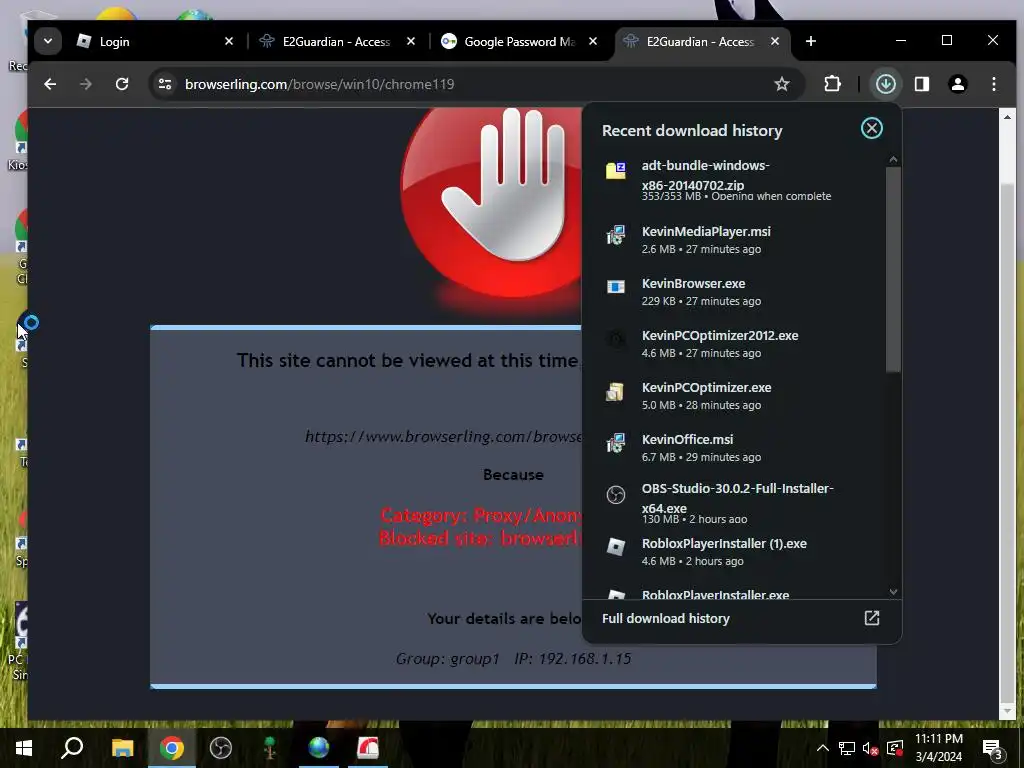Switch to the Google Password Manager tab
Viewport: 1024px width, 768px height.
(x=519, y=41)
